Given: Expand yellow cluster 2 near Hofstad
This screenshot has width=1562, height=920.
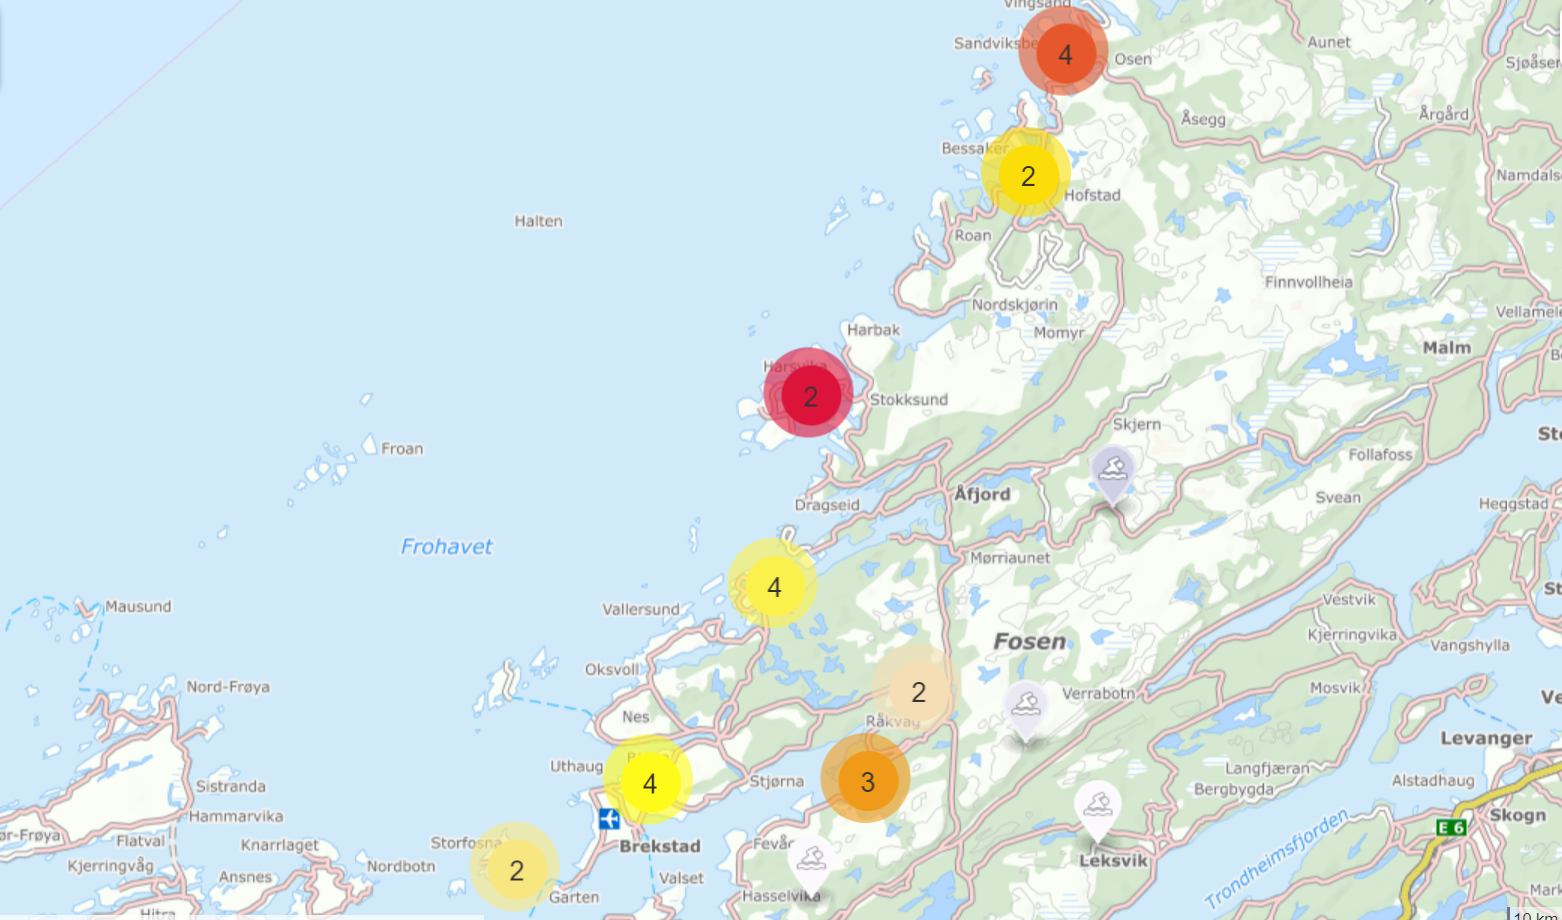Looking at the screenshot, I should click(x=1027, y=175).
